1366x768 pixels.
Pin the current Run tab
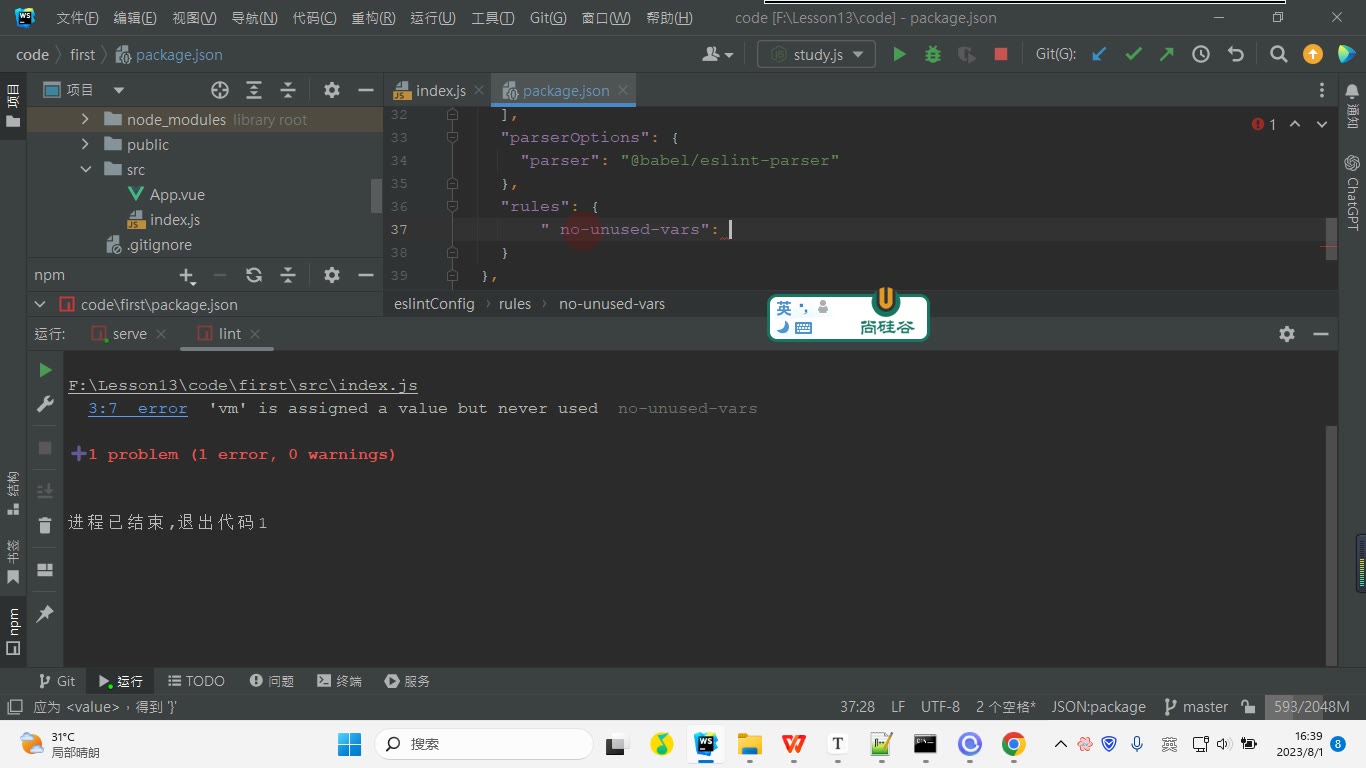click(x=45, y=614)
